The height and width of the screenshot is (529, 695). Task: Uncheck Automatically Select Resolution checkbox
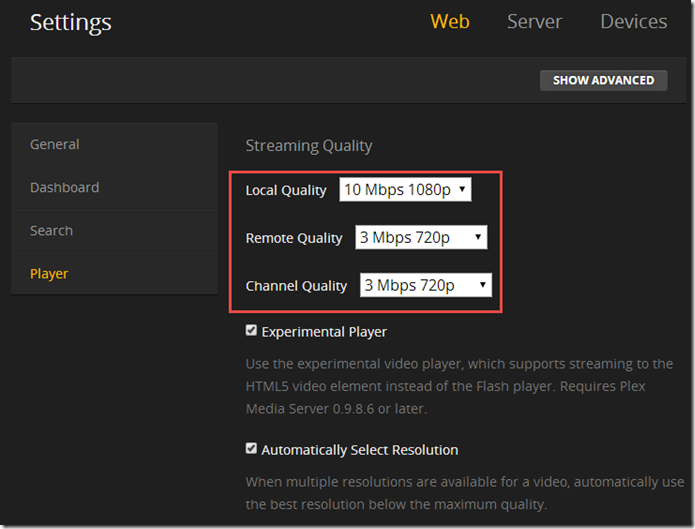(x=252, y=449)
